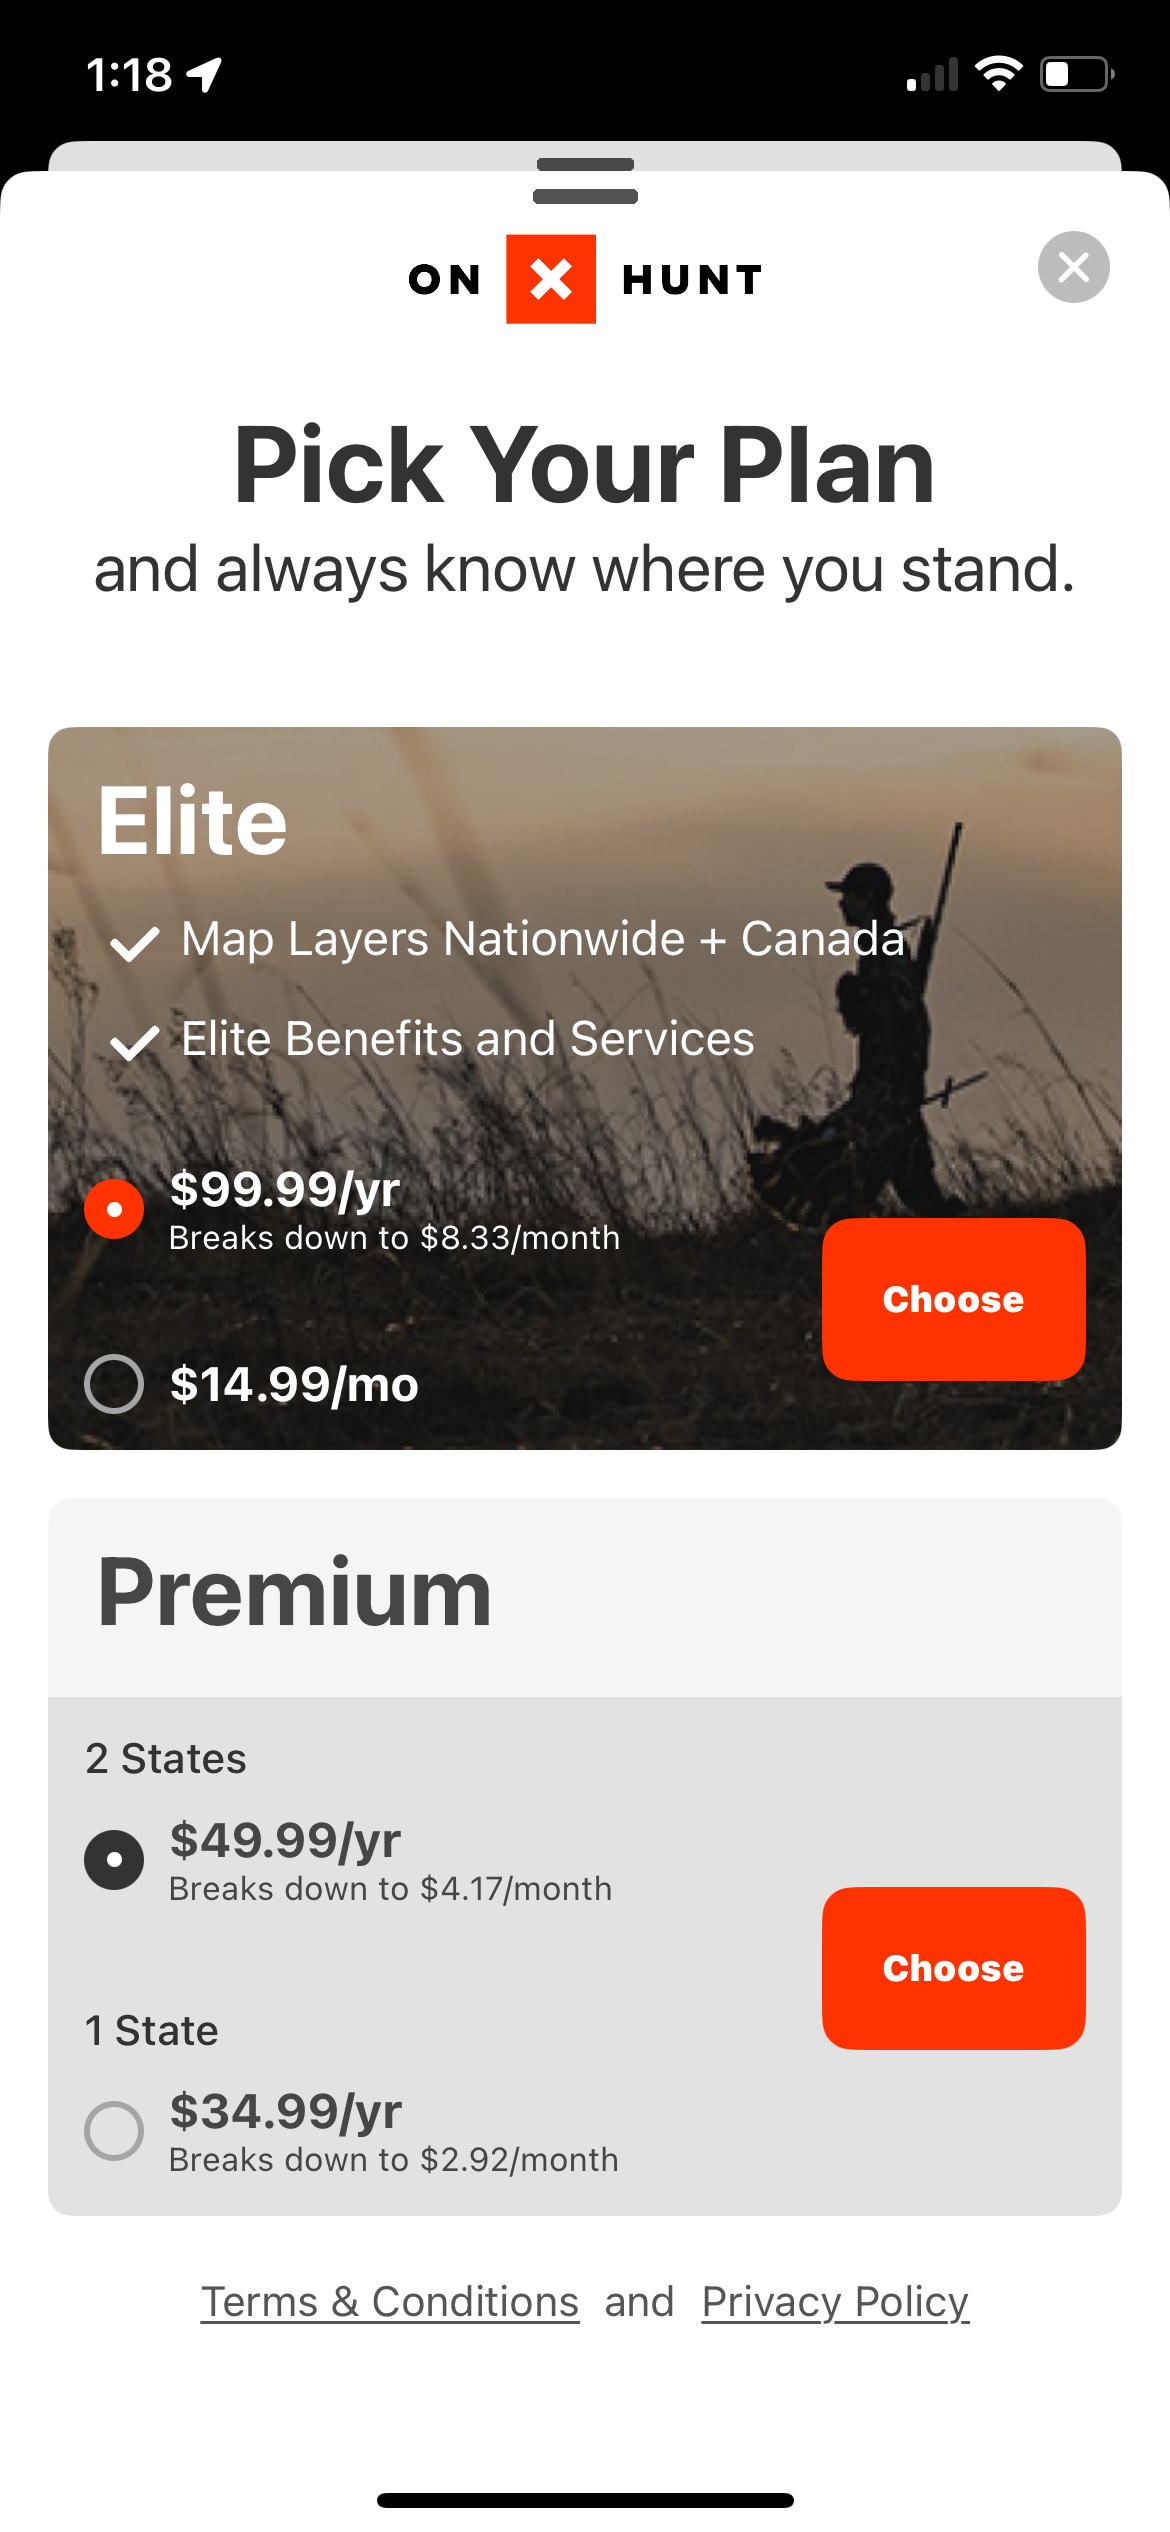
Task: Choose the Premium plan
Action: [953, 1967]
